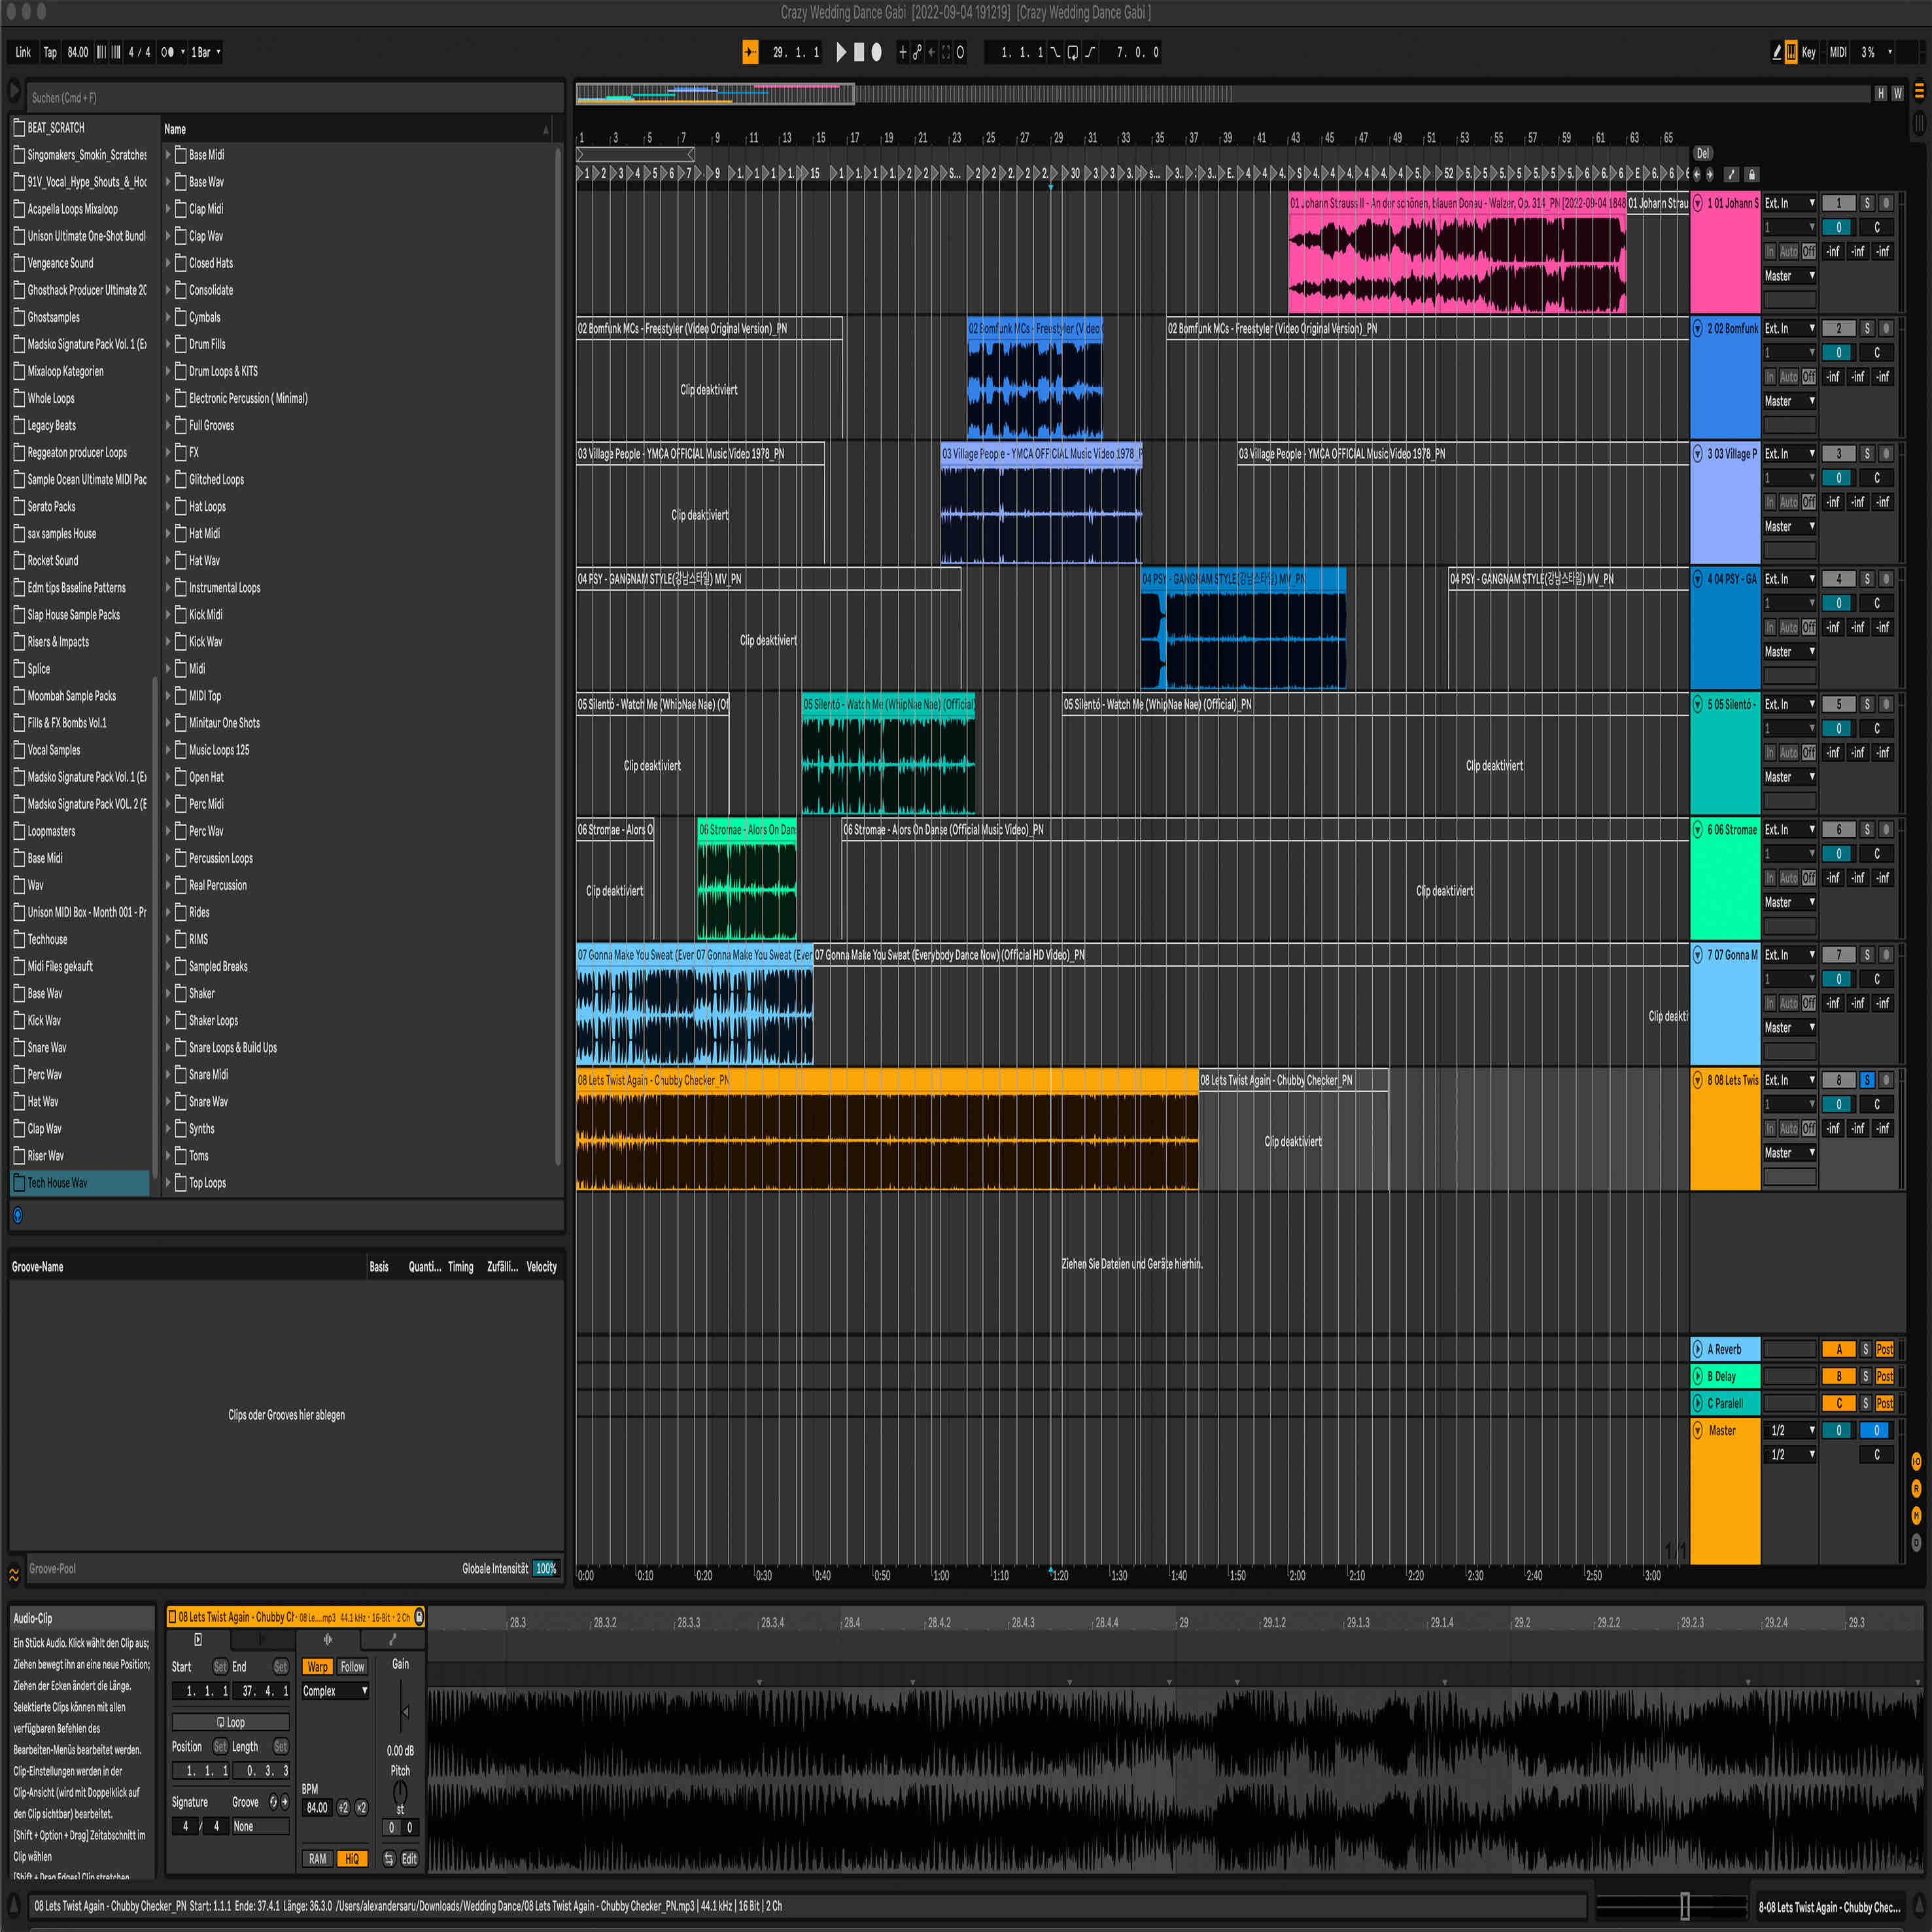
Task: Toggle Lock Envelopes padlock icon
Action: 1751,174
